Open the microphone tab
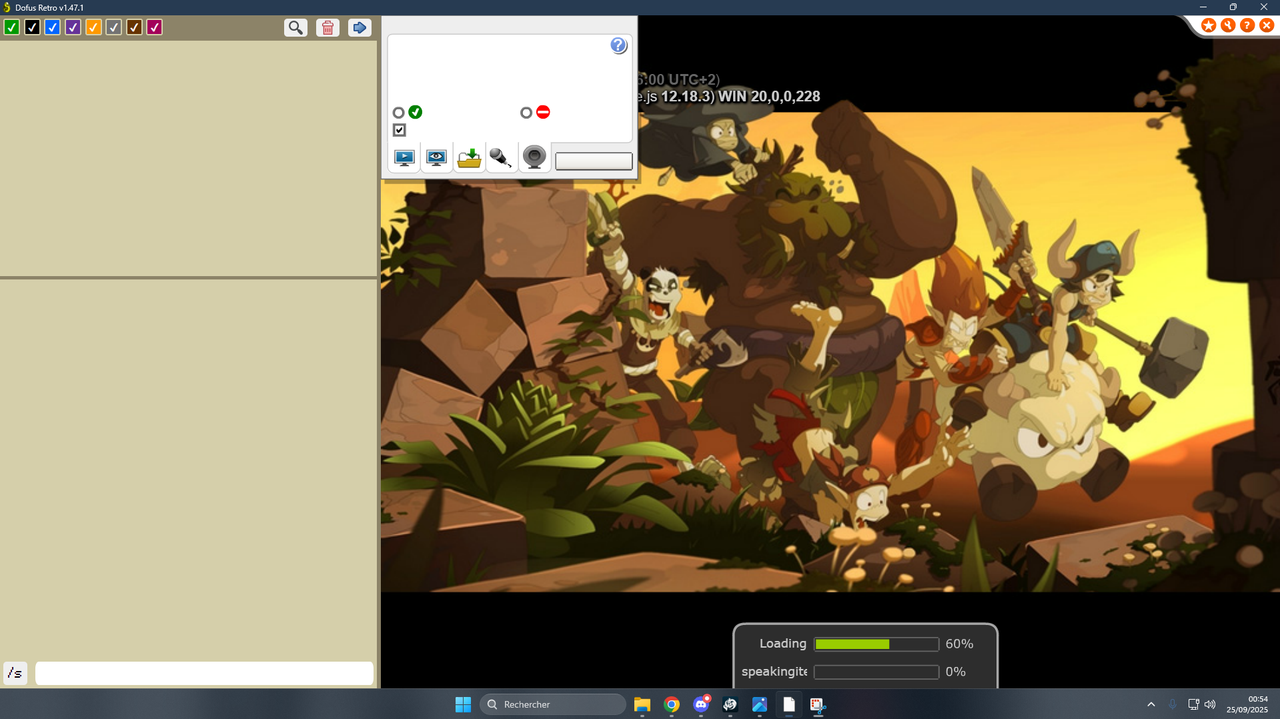Image resolution: width=1280 pixels, height=719 pixels. point(501,157)
